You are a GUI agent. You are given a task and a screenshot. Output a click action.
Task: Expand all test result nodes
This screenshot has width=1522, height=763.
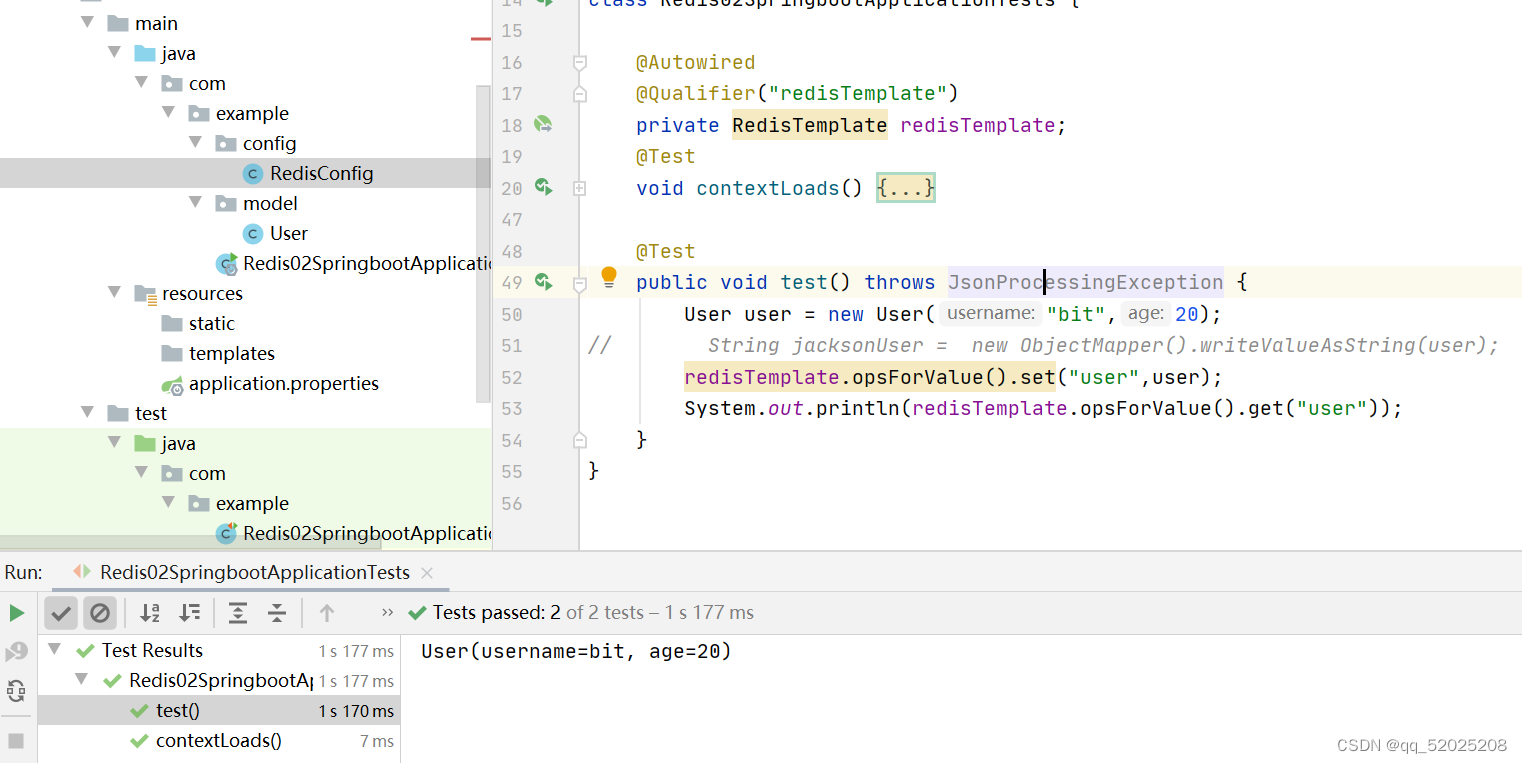pyautogui.click(x=238, y=613)
